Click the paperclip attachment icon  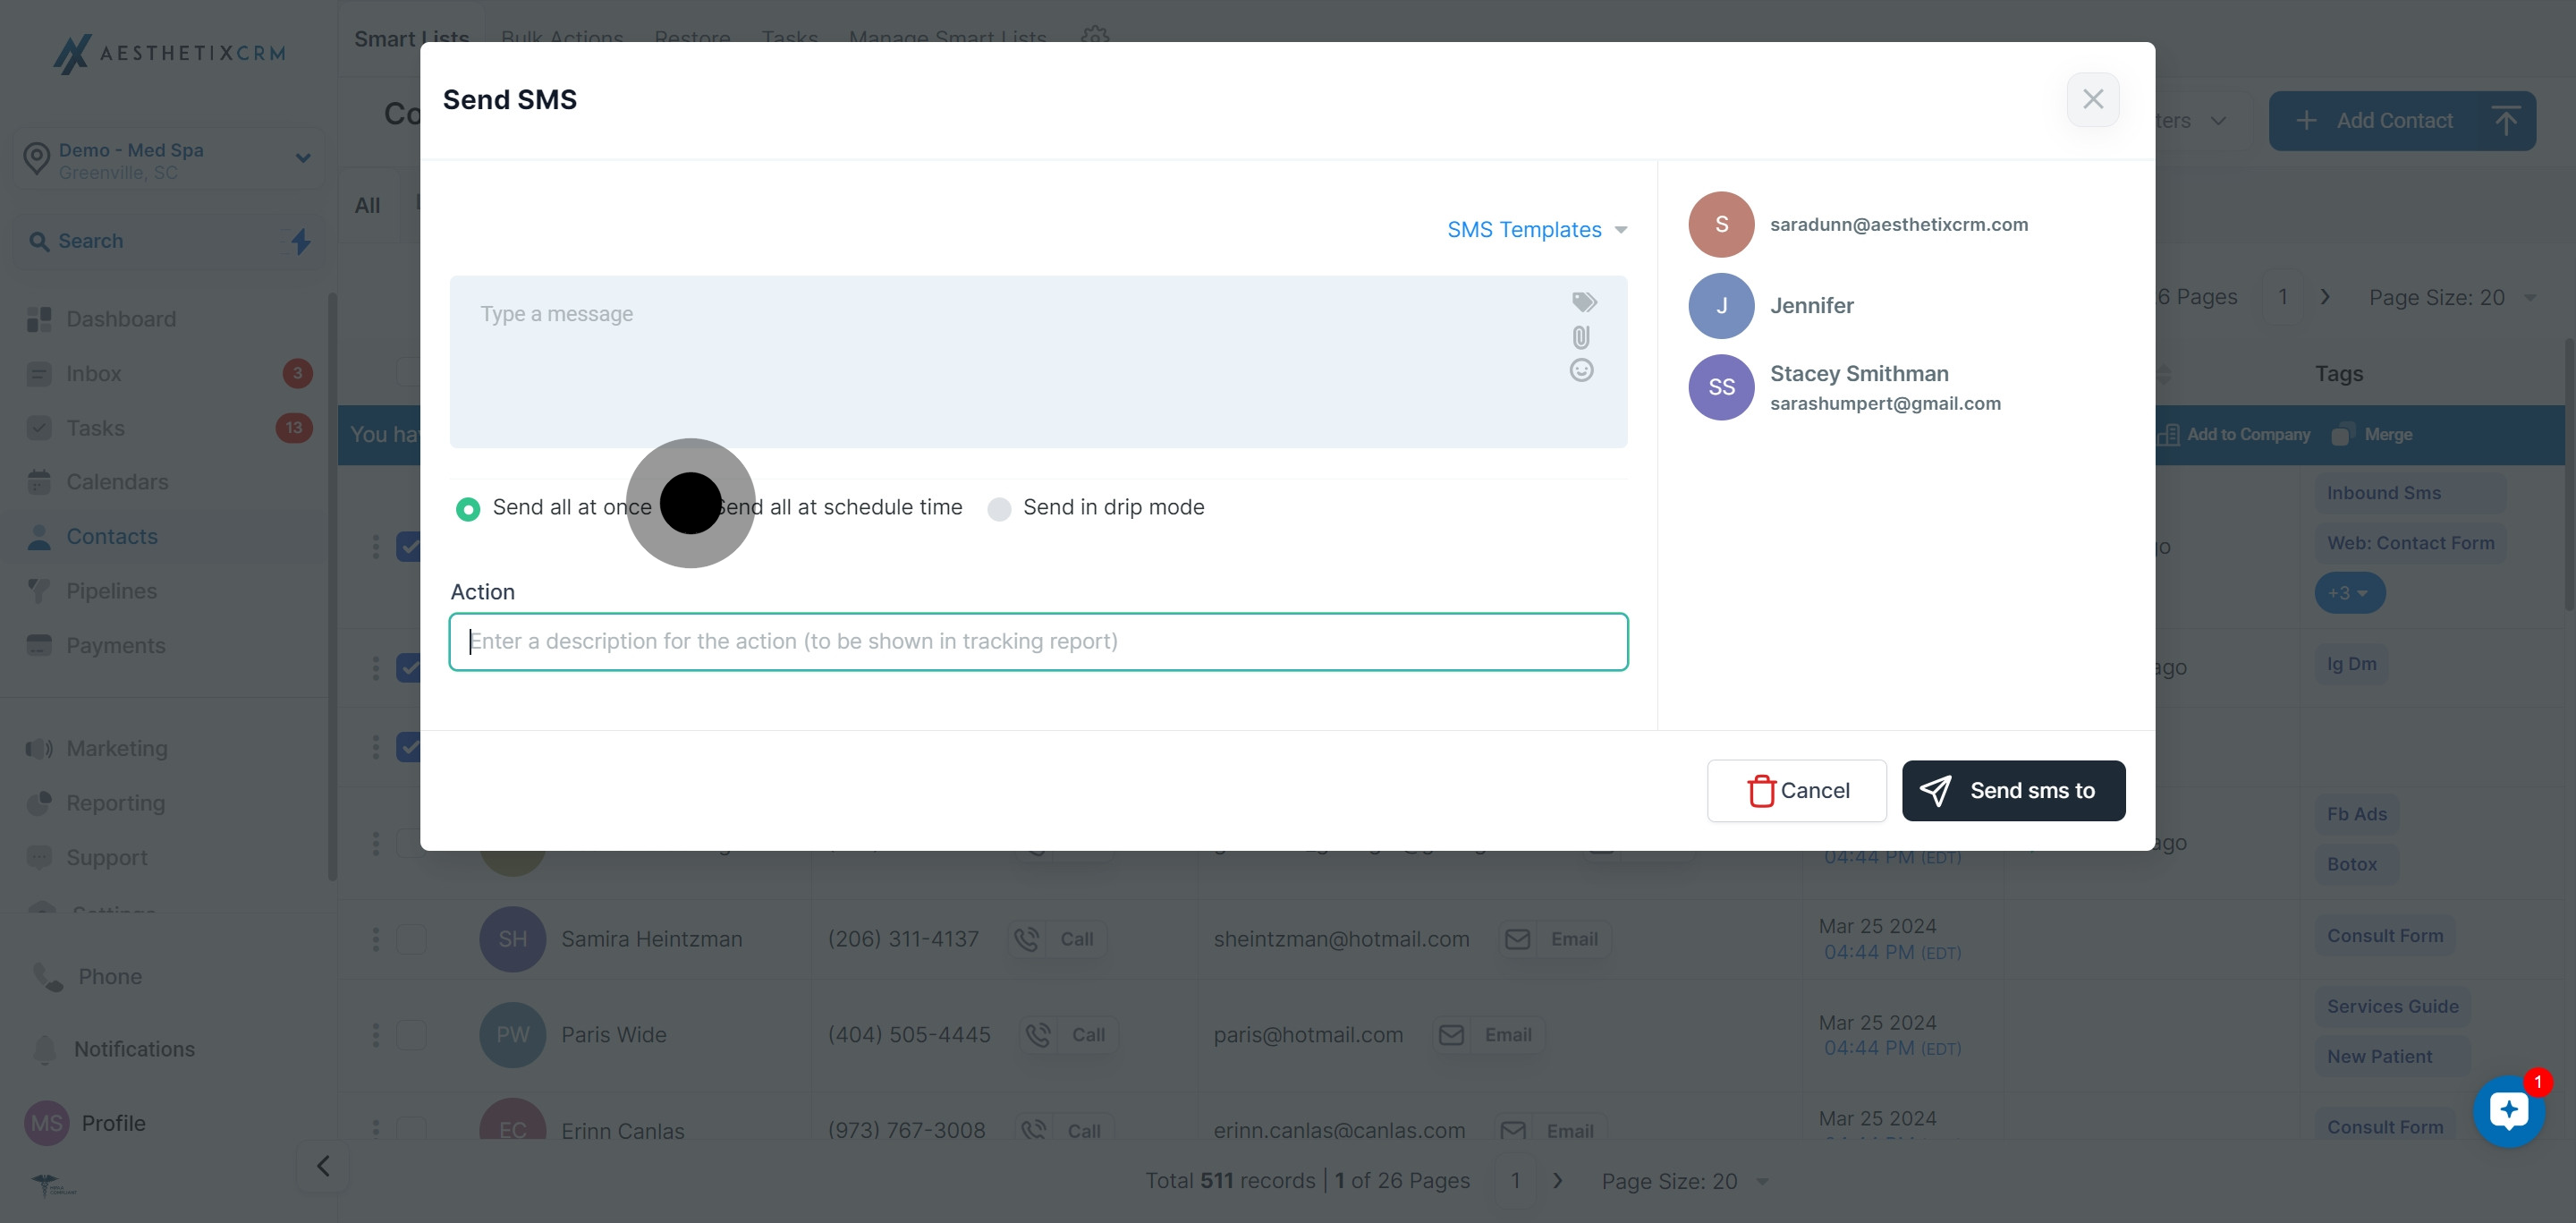pyautogui.click(x=1581, y=337)
